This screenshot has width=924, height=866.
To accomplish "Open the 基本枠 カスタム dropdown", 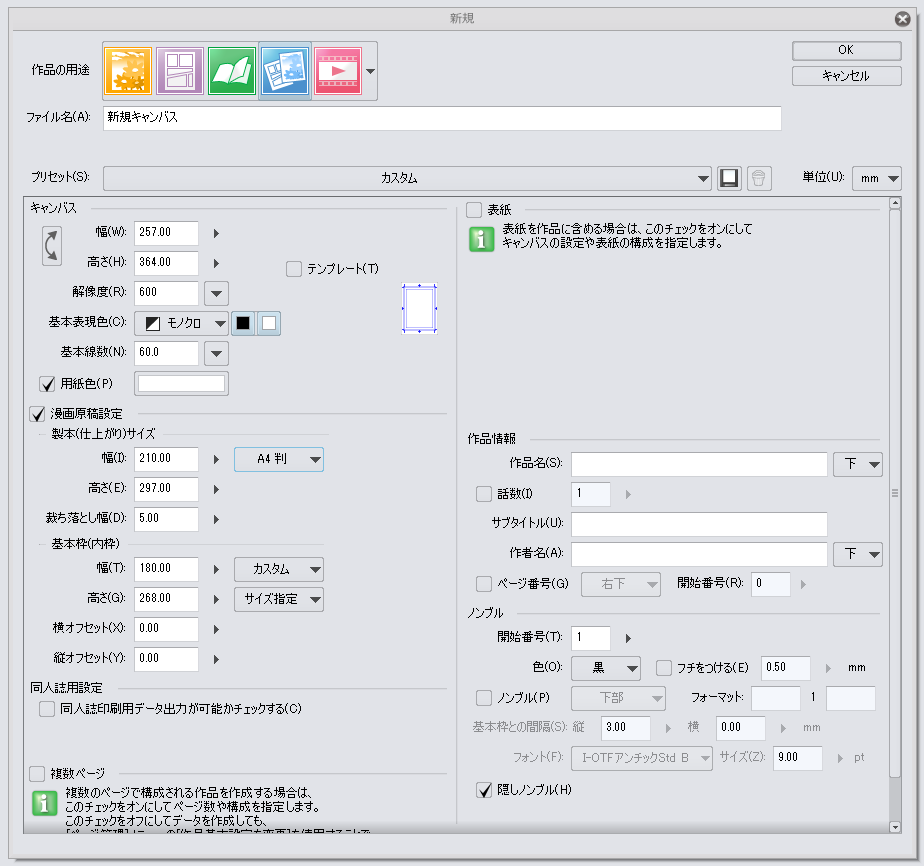I will (x=279, y=570).
